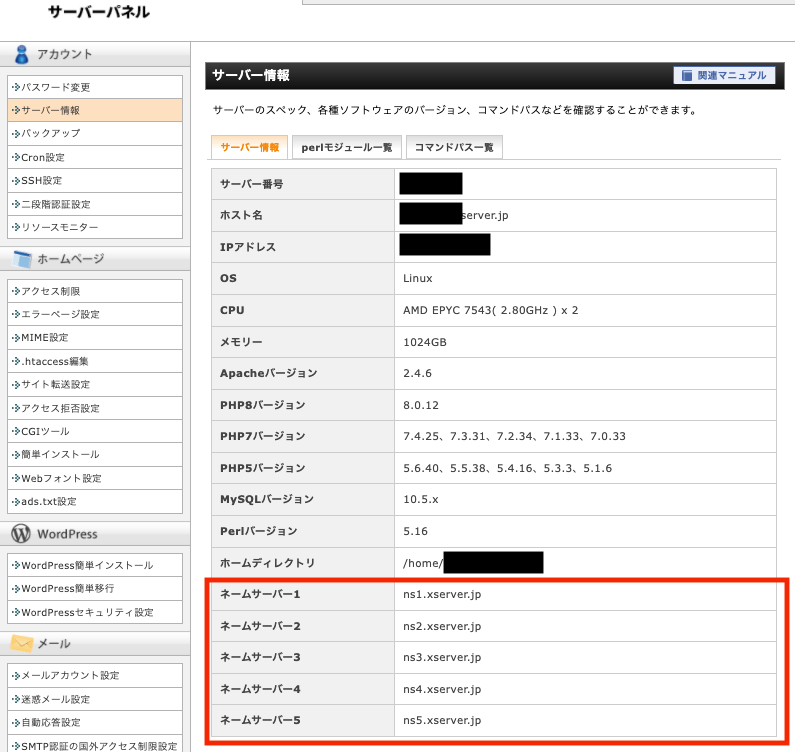Switch to the コマンドパス一覧 tab

coord(454,147)
